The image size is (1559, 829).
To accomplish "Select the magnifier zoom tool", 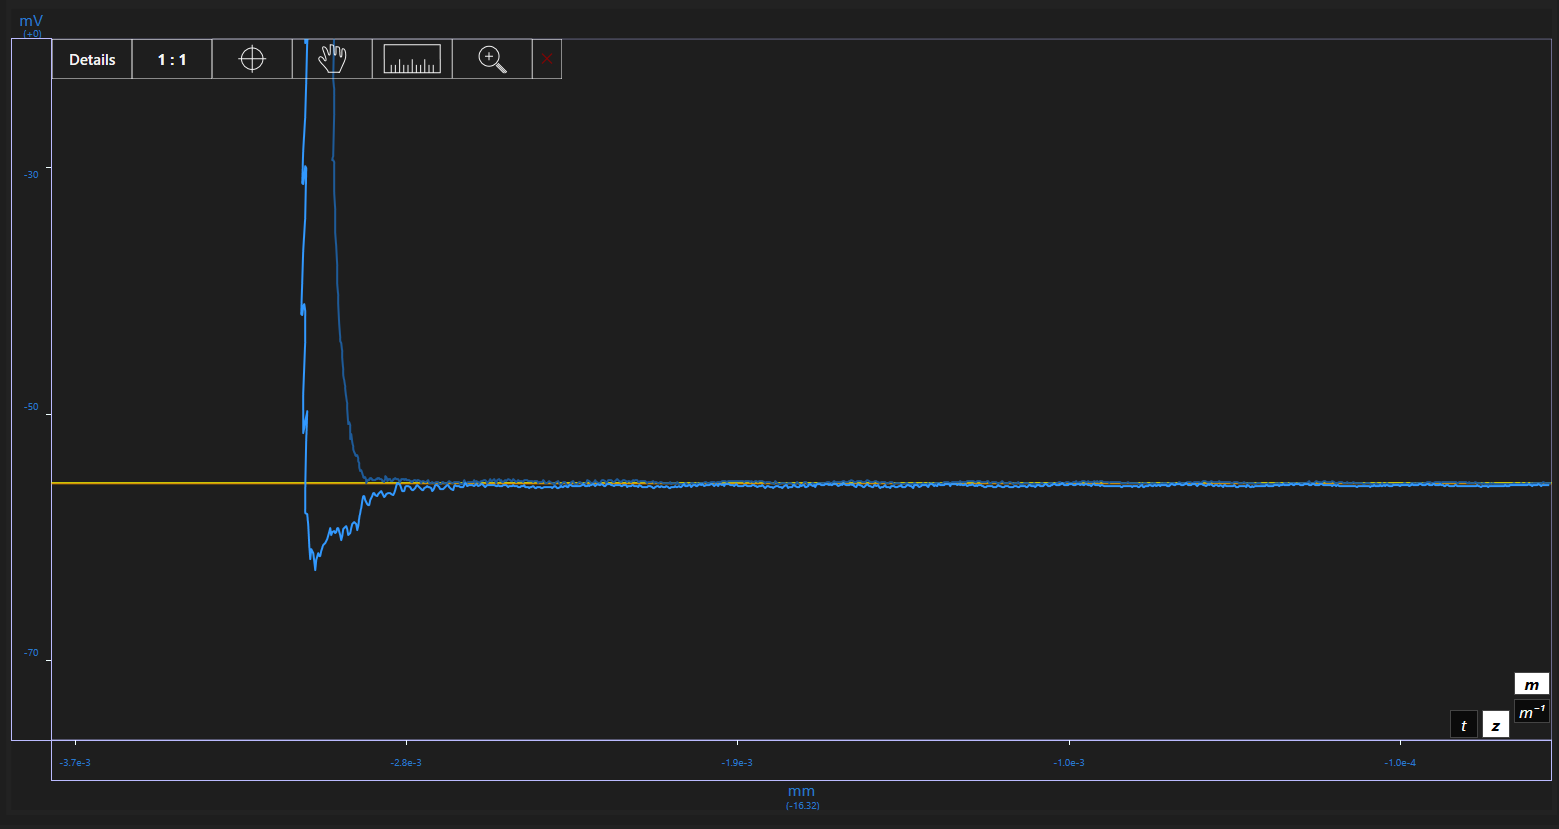I will pyautogui.click(x=492, y=60).
